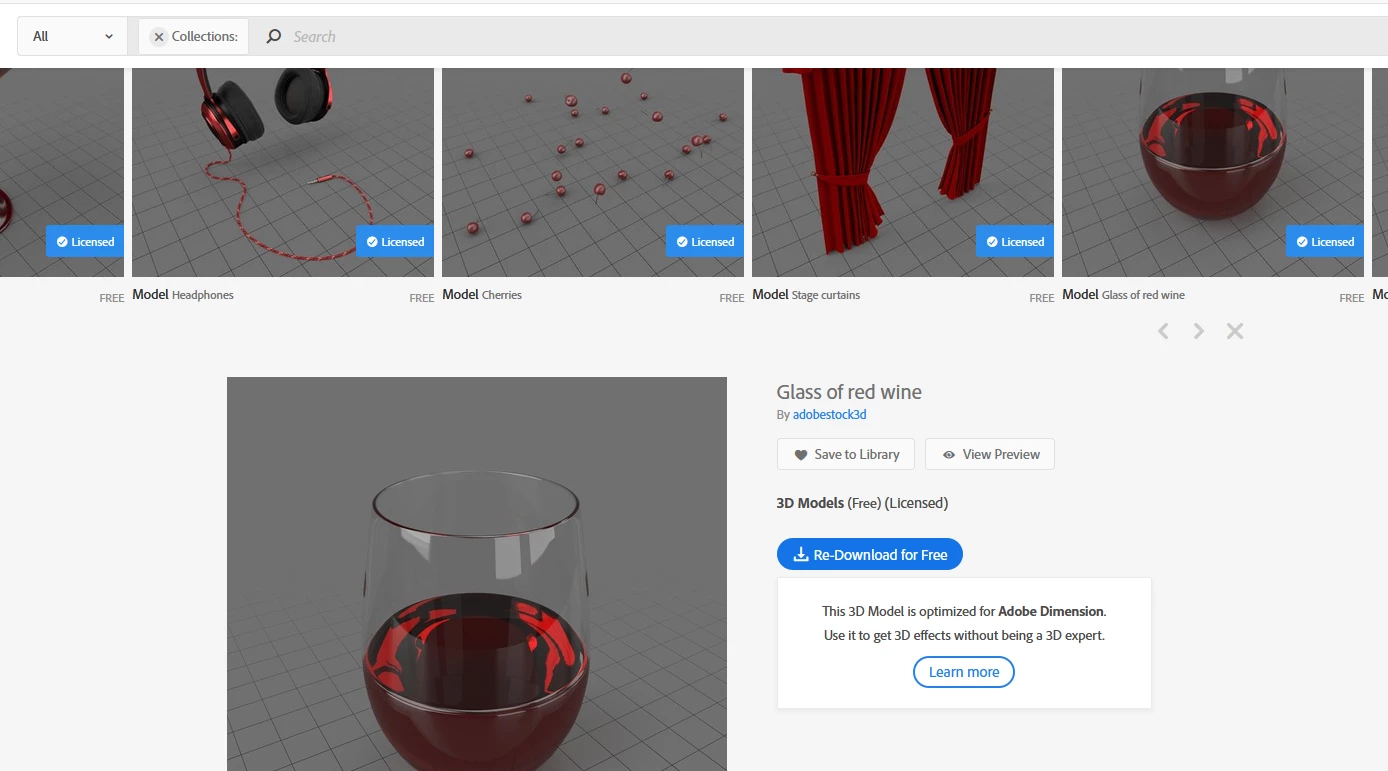
Task: Open the Stage curtains model thumbnail
Action: pos(903,172)
